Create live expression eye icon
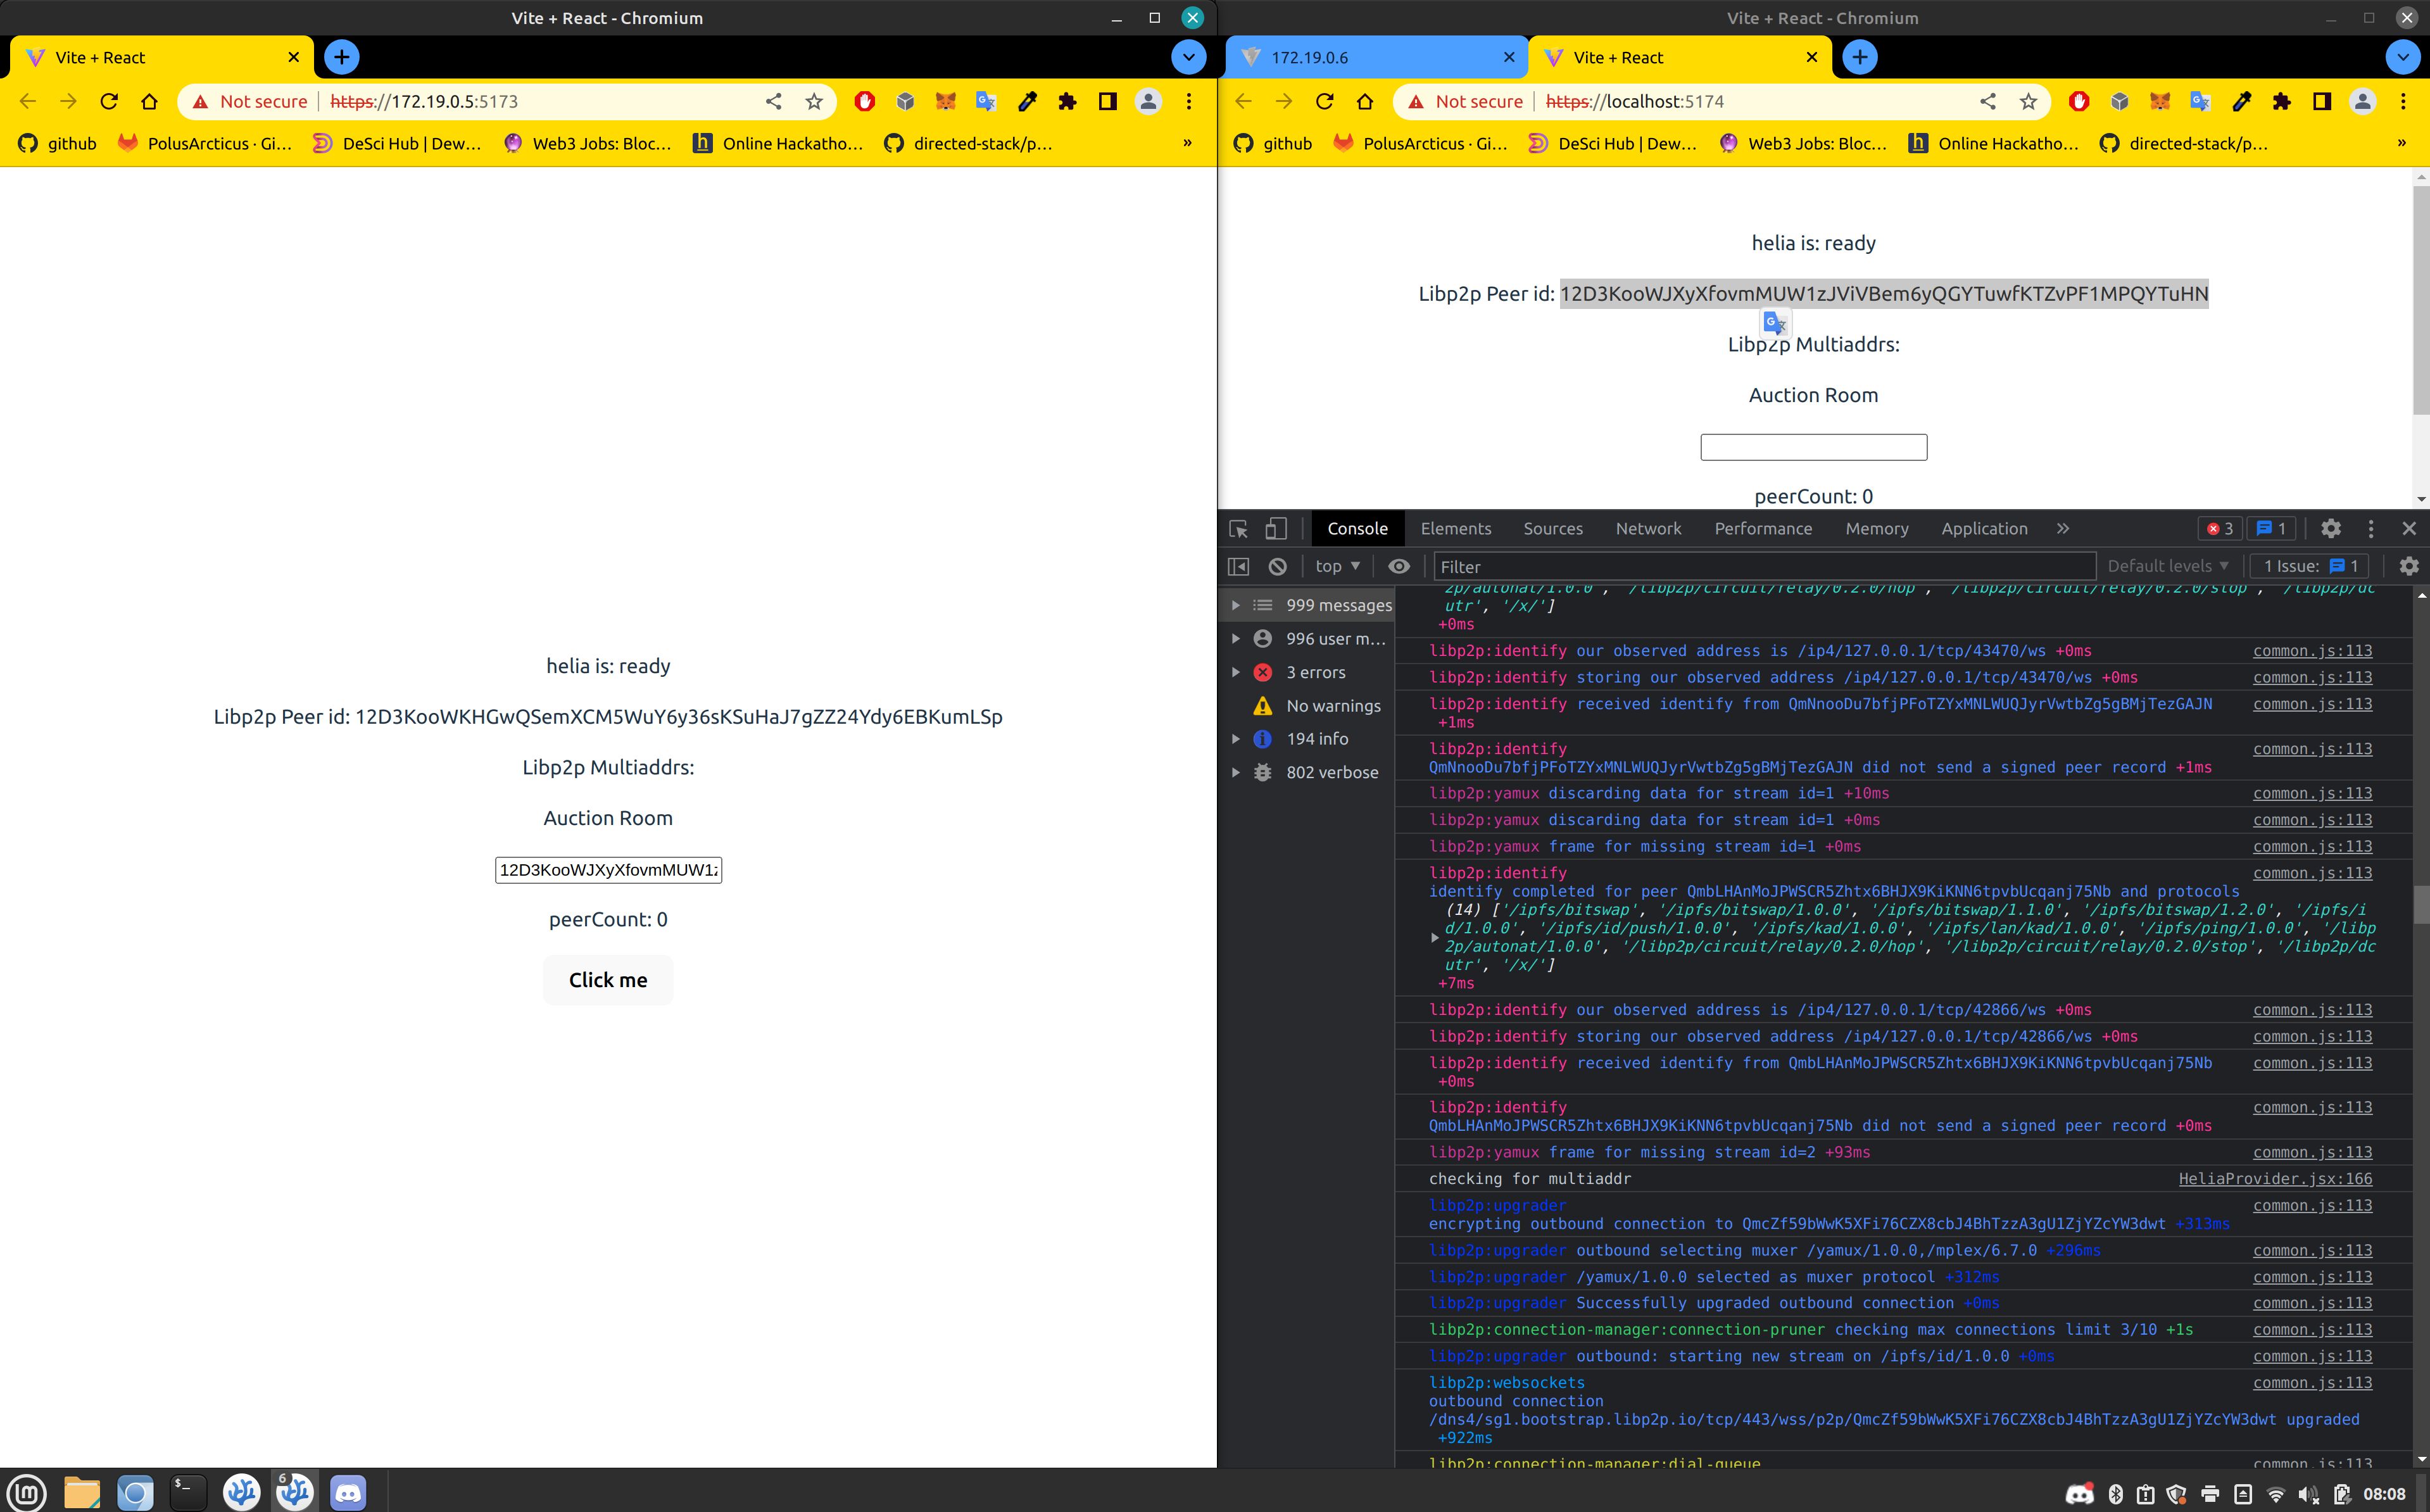 pyautogui.click(x=1399, y=566)
